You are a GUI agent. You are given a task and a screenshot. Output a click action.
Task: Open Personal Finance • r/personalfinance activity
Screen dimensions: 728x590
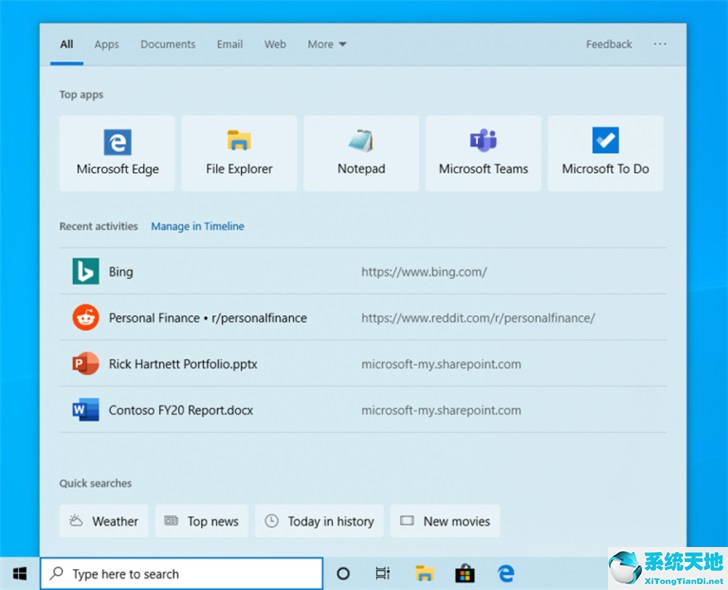tap(363, 318)
